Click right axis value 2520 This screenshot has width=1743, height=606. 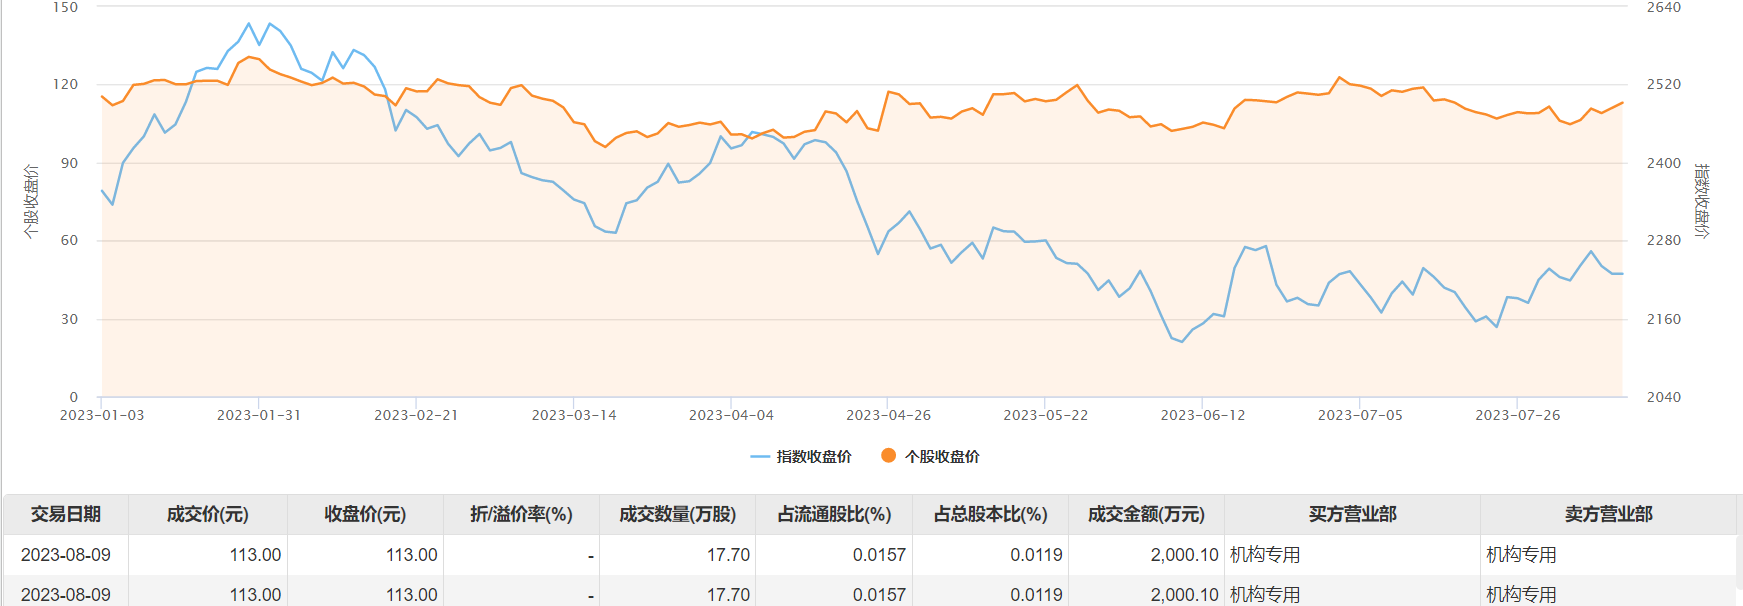coord(1664,84)
